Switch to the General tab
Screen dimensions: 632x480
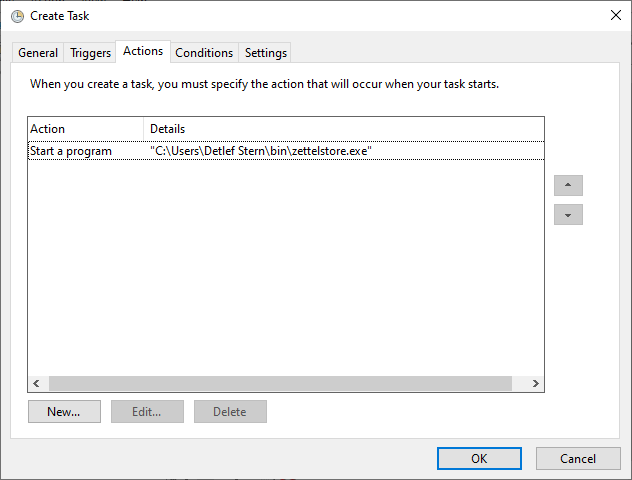(38, 53)
